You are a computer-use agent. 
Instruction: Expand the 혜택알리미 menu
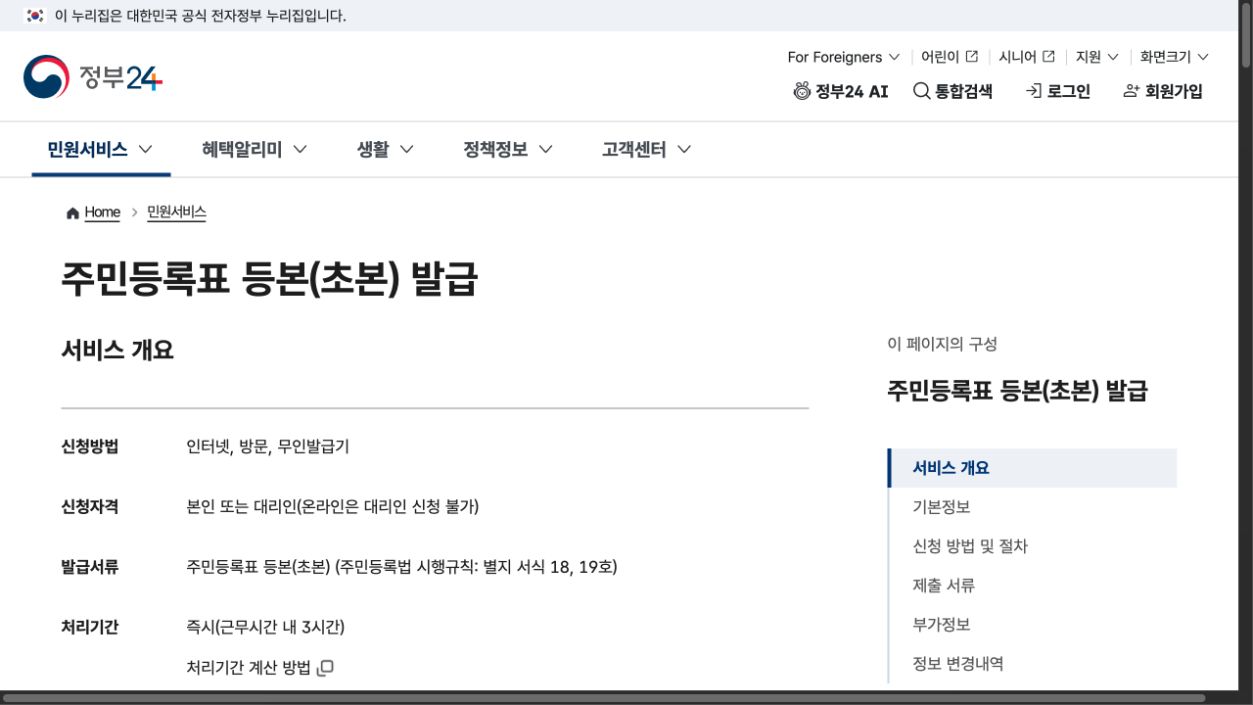coord(254,150)
